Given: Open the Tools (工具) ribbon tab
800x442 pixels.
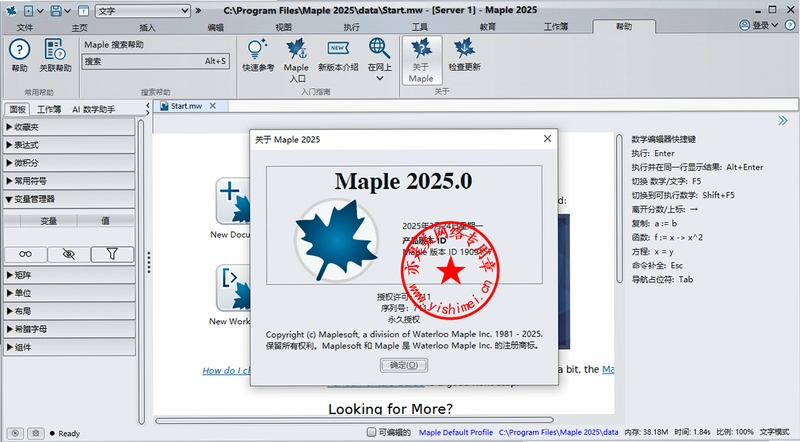Looking at the screenshot, I should click(x=419, y=27).
